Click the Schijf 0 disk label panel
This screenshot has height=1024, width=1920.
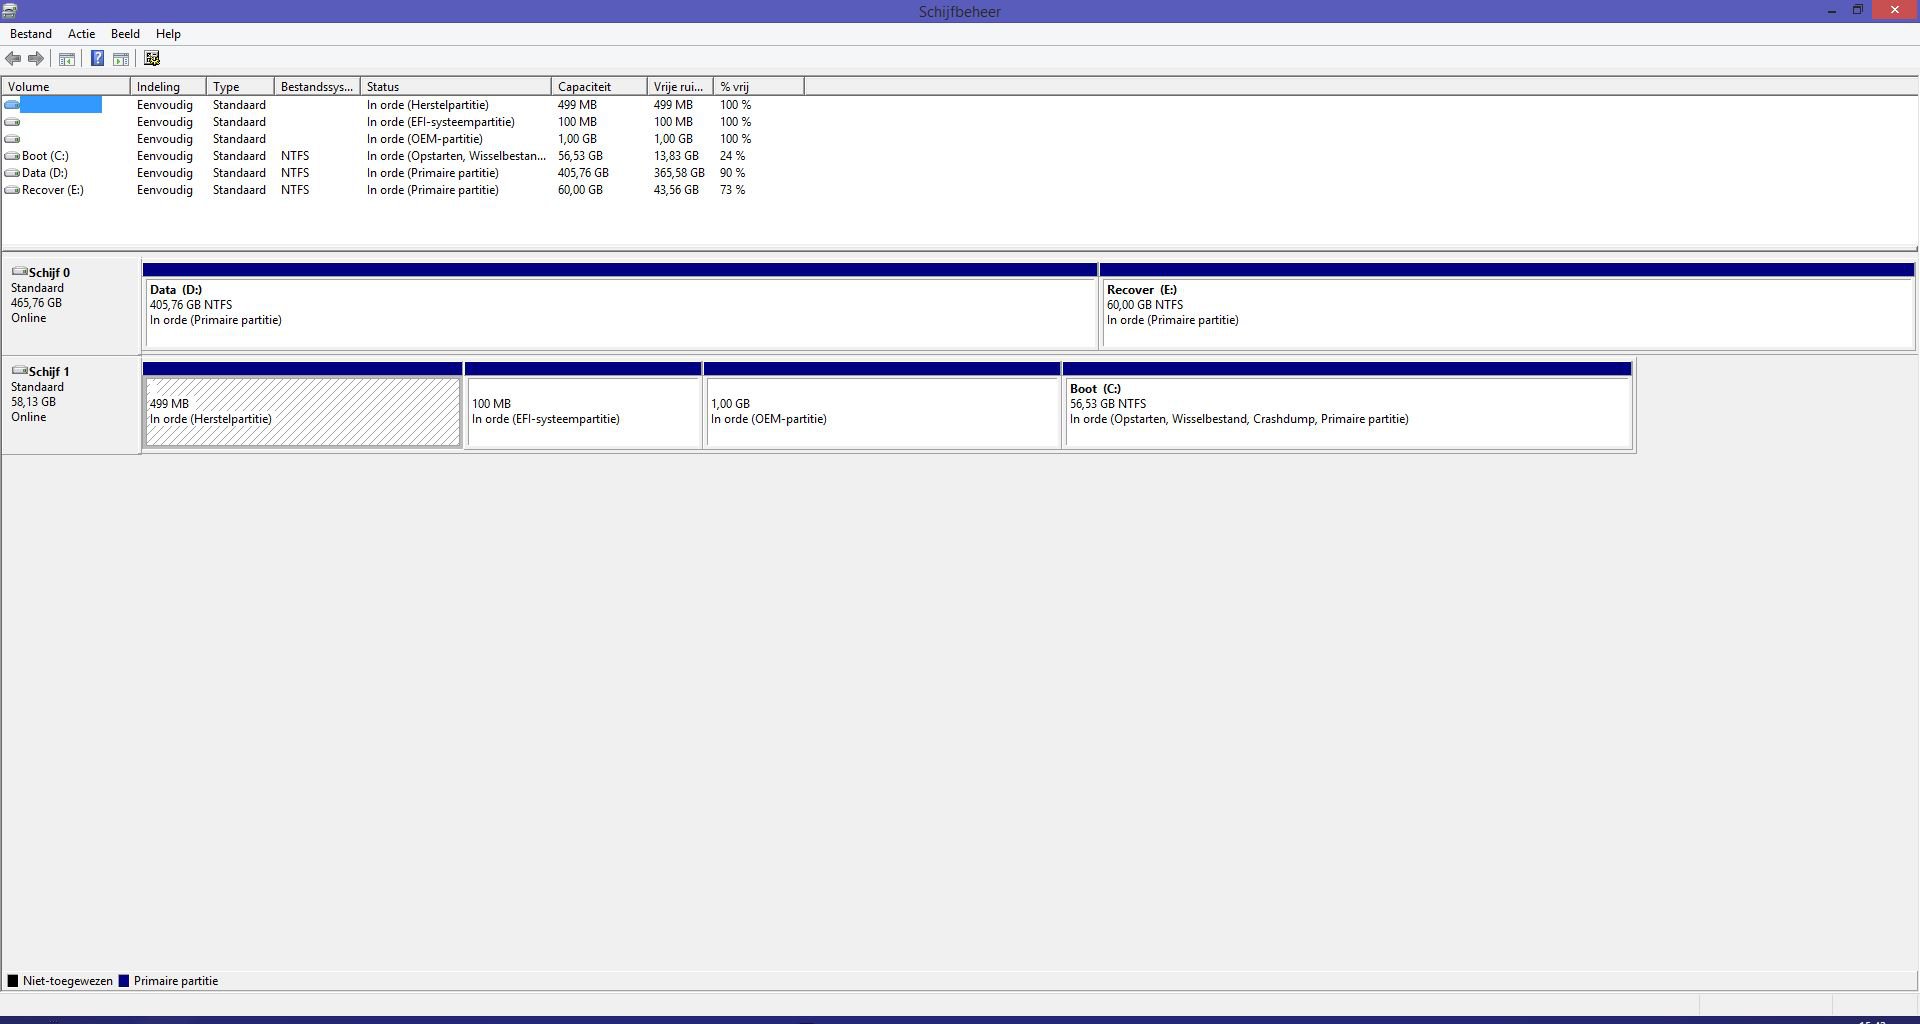[x=71, y=306]
